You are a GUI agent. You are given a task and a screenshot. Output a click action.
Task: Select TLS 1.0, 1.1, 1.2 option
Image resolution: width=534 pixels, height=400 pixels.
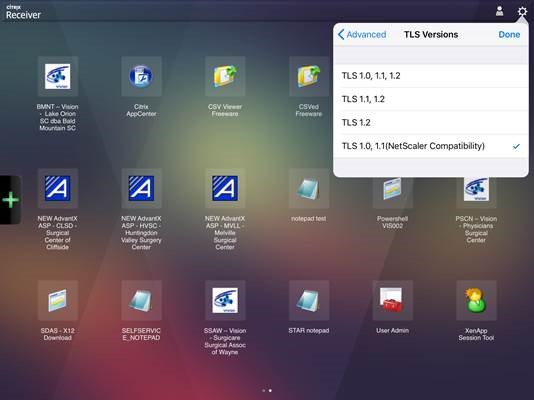pyautogui.click(x=431, y=76)
